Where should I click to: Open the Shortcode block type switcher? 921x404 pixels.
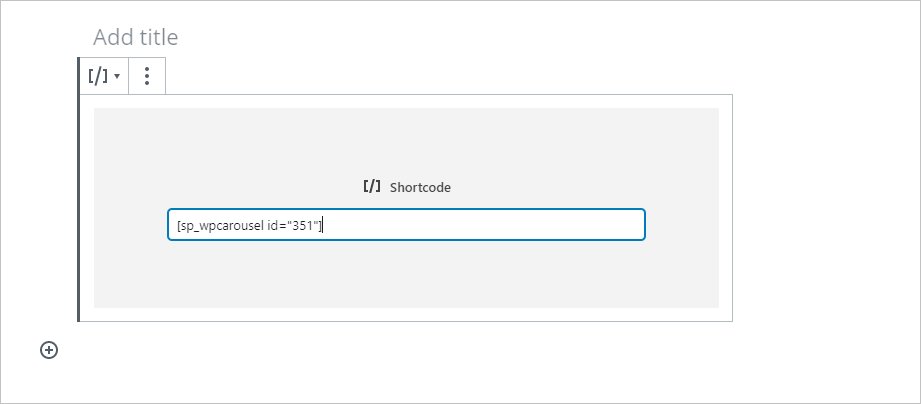pos(98,76)
